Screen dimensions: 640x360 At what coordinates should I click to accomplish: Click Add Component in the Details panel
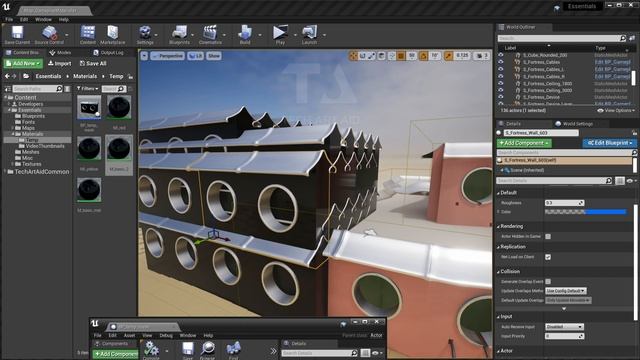(x=524, y=143)
